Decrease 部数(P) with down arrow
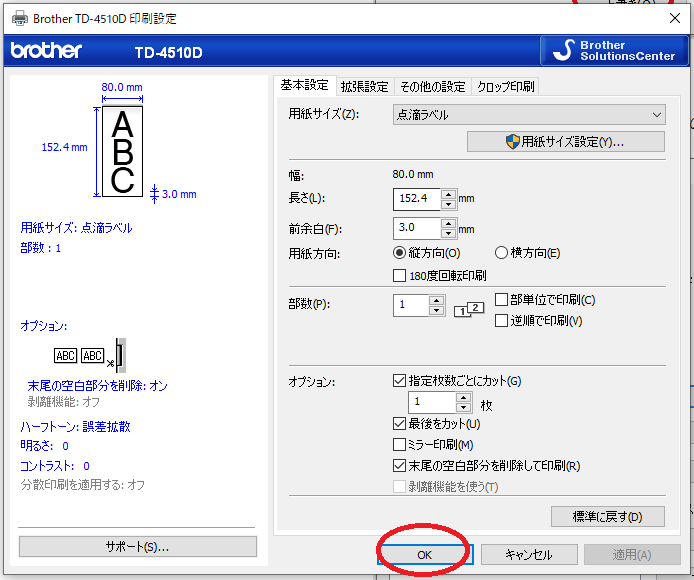694x580 pixels. (436, 310)
